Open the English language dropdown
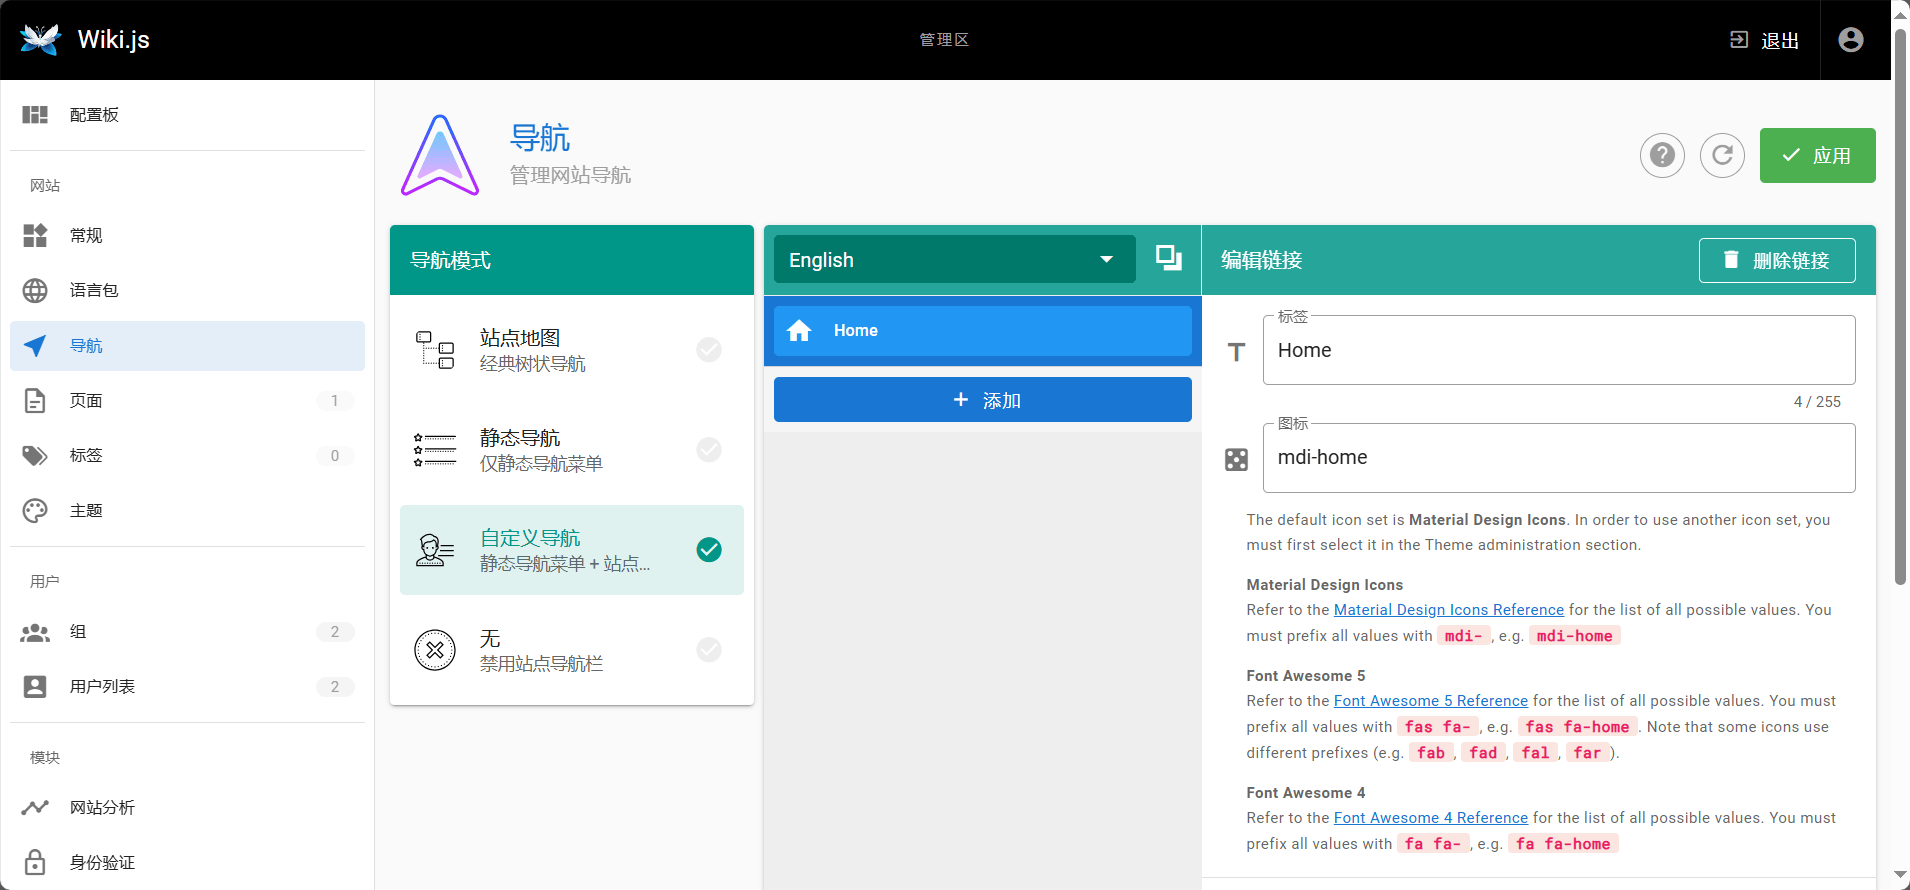1910x890 pixels. coord(954,260)
